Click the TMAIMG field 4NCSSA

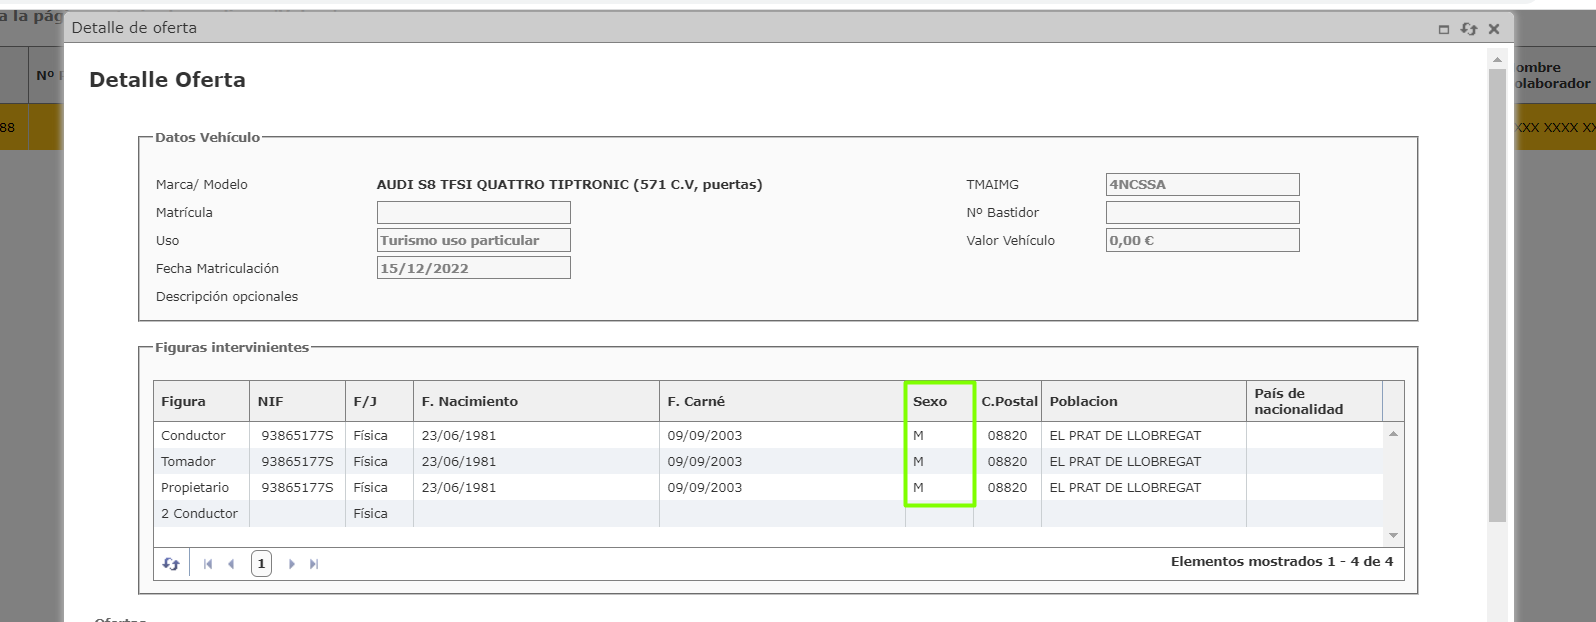pyautogui.click(x=1202, y=184)
